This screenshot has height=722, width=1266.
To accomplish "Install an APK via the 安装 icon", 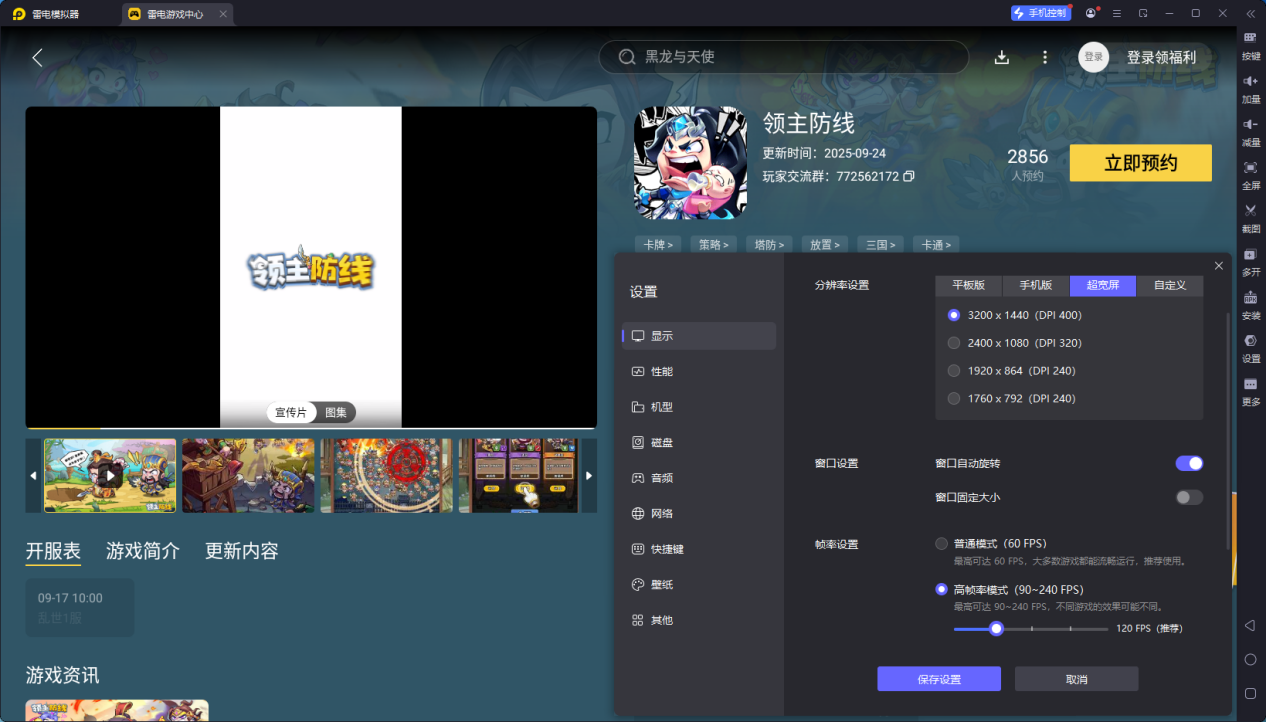I will [x=1250, y=306].
